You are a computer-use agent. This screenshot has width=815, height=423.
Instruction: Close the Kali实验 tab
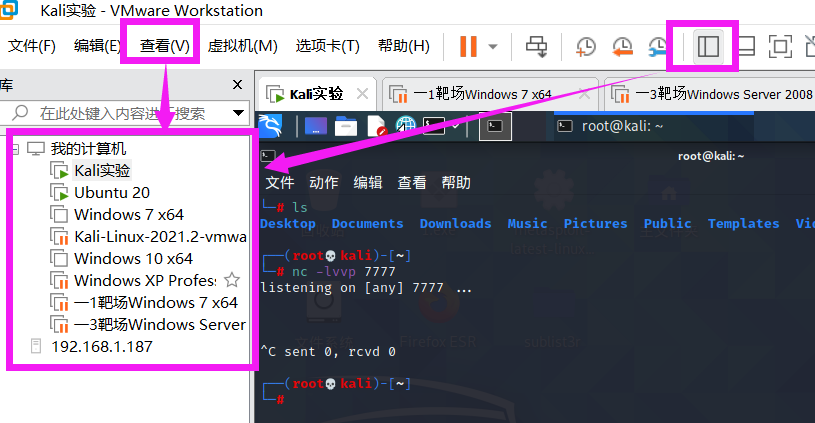(362, 94)
